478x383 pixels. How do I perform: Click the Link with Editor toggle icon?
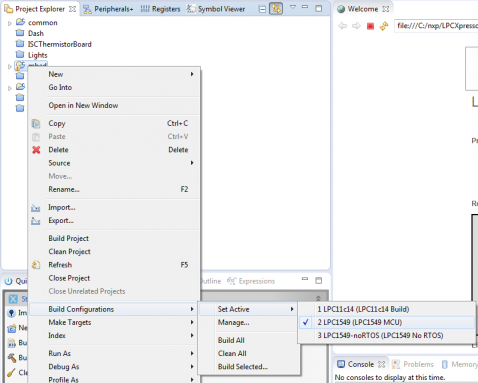click(x=276, y=9)
